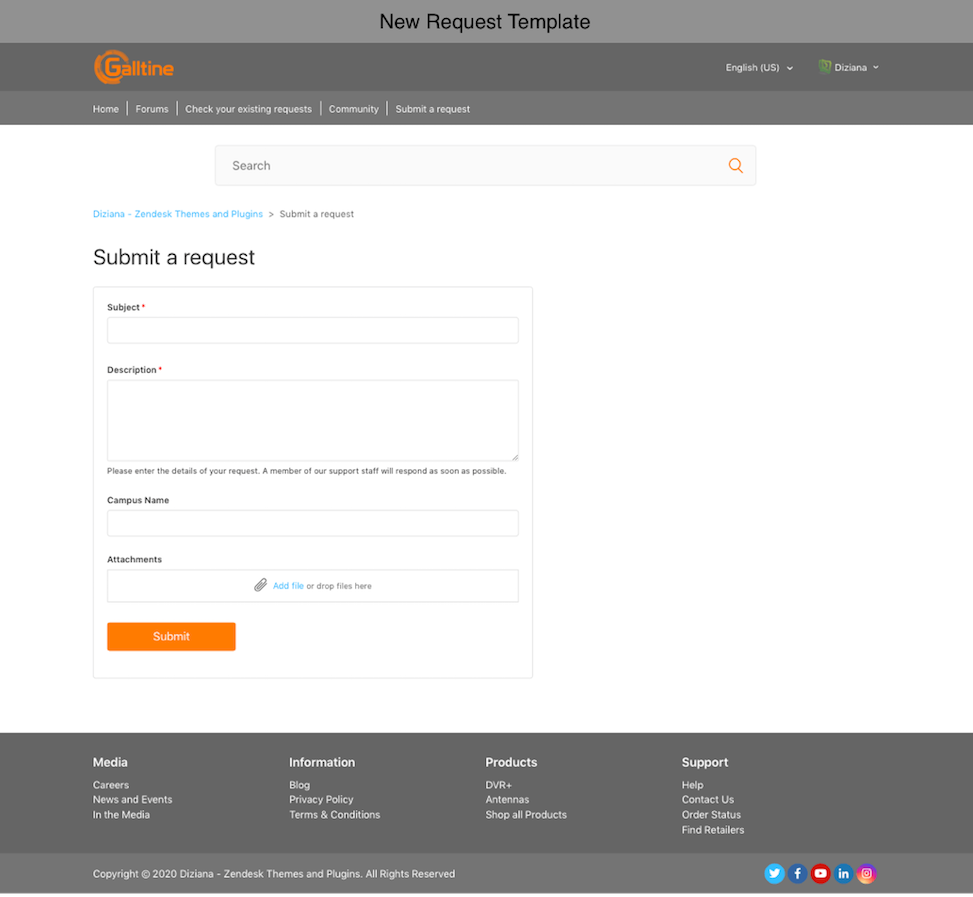Open the Instagram social icon
973x897 pixels.
pos(866,873)
